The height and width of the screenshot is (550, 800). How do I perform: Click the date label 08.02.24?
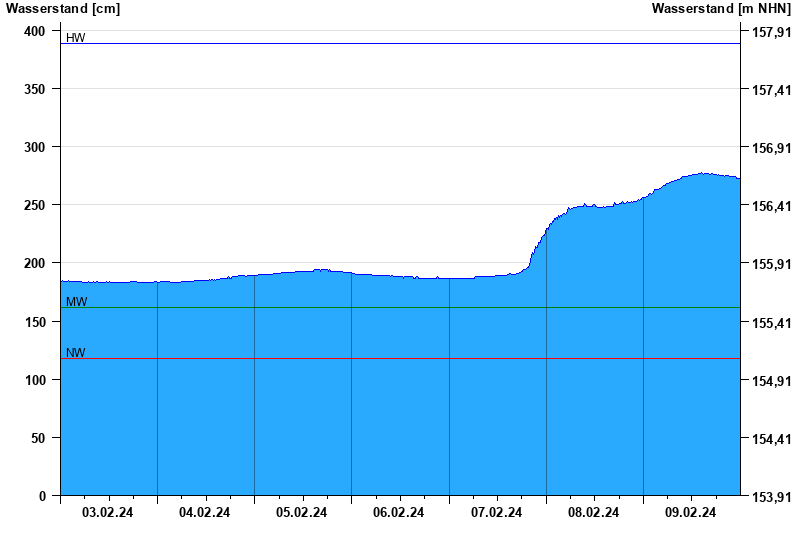[593, 512]
